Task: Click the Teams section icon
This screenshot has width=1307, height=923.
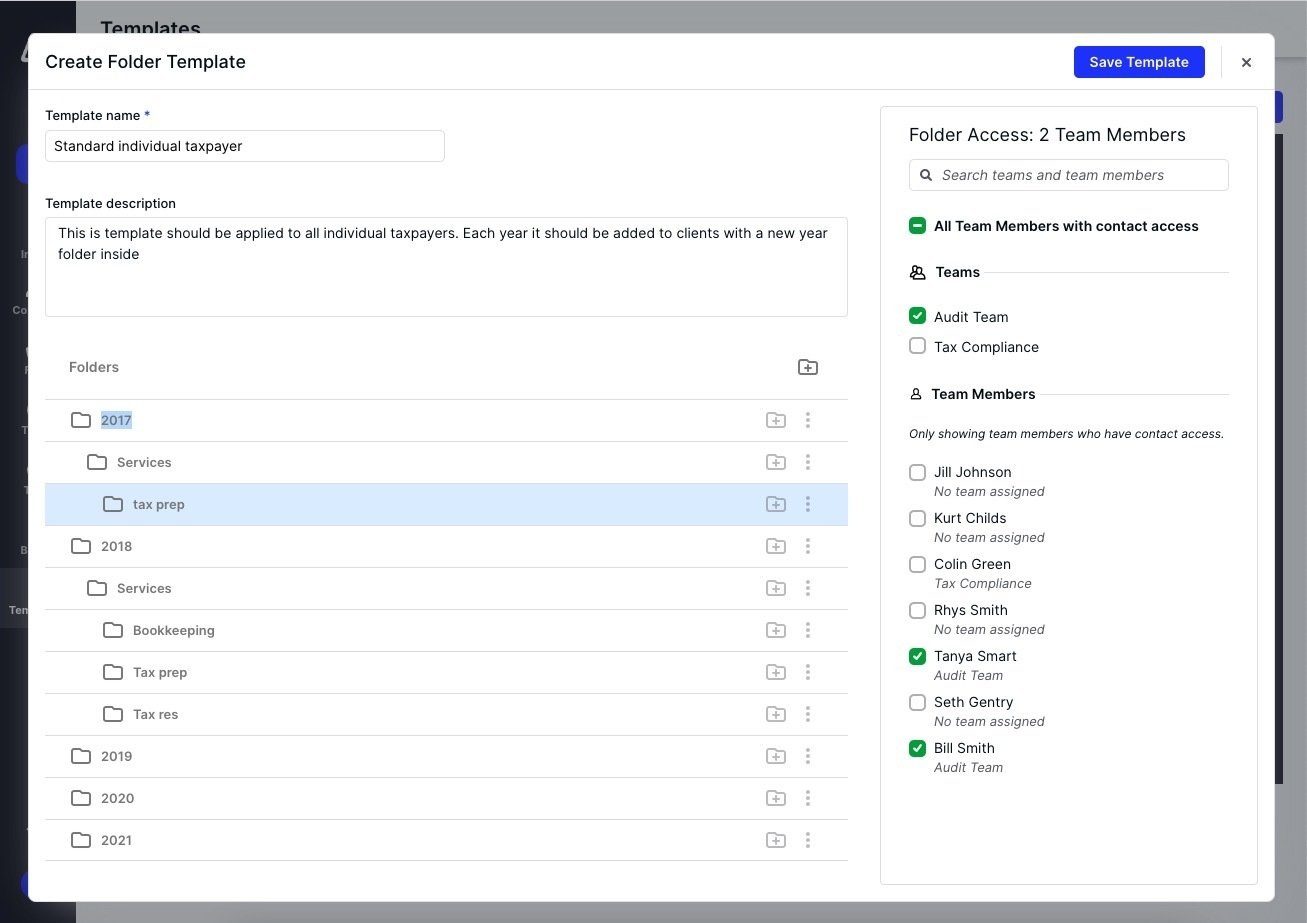Action: pos(917,272)
